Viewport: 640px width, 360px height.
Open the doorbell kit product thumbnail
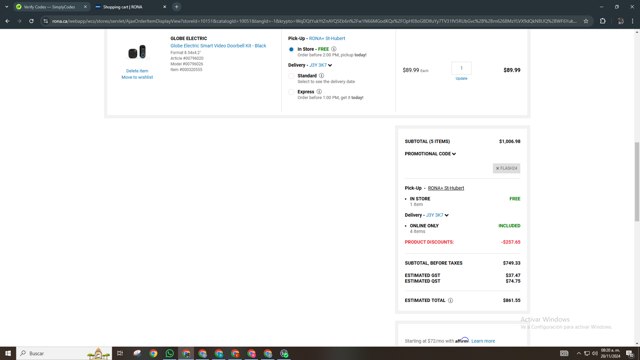(x=137, y=52)
